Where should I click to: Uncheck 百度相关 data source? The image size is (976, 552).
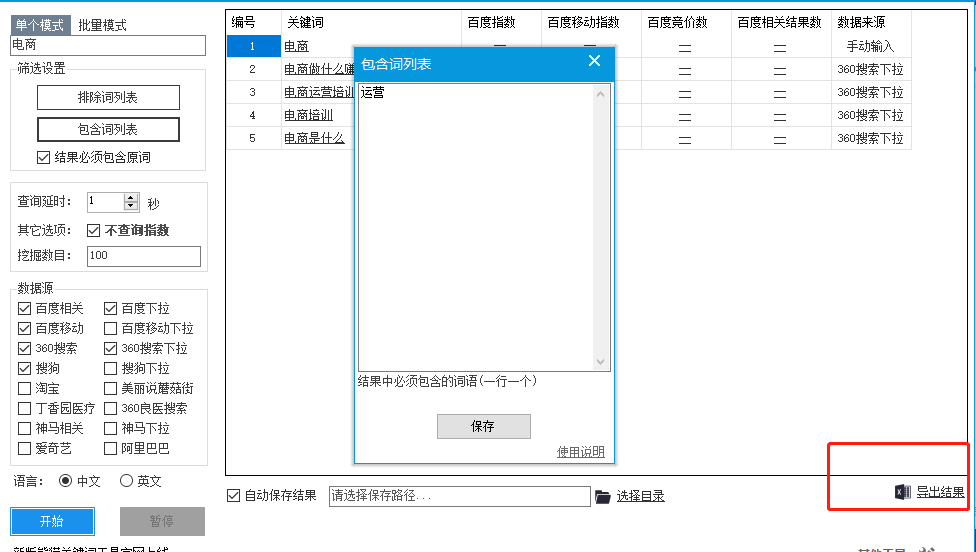[24, 309]
